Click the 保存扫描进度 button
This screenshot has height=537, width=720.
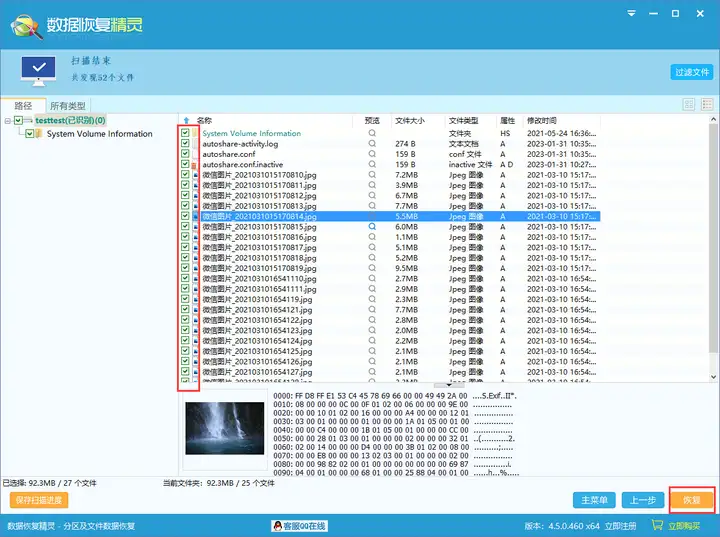[x=39, y=500]
